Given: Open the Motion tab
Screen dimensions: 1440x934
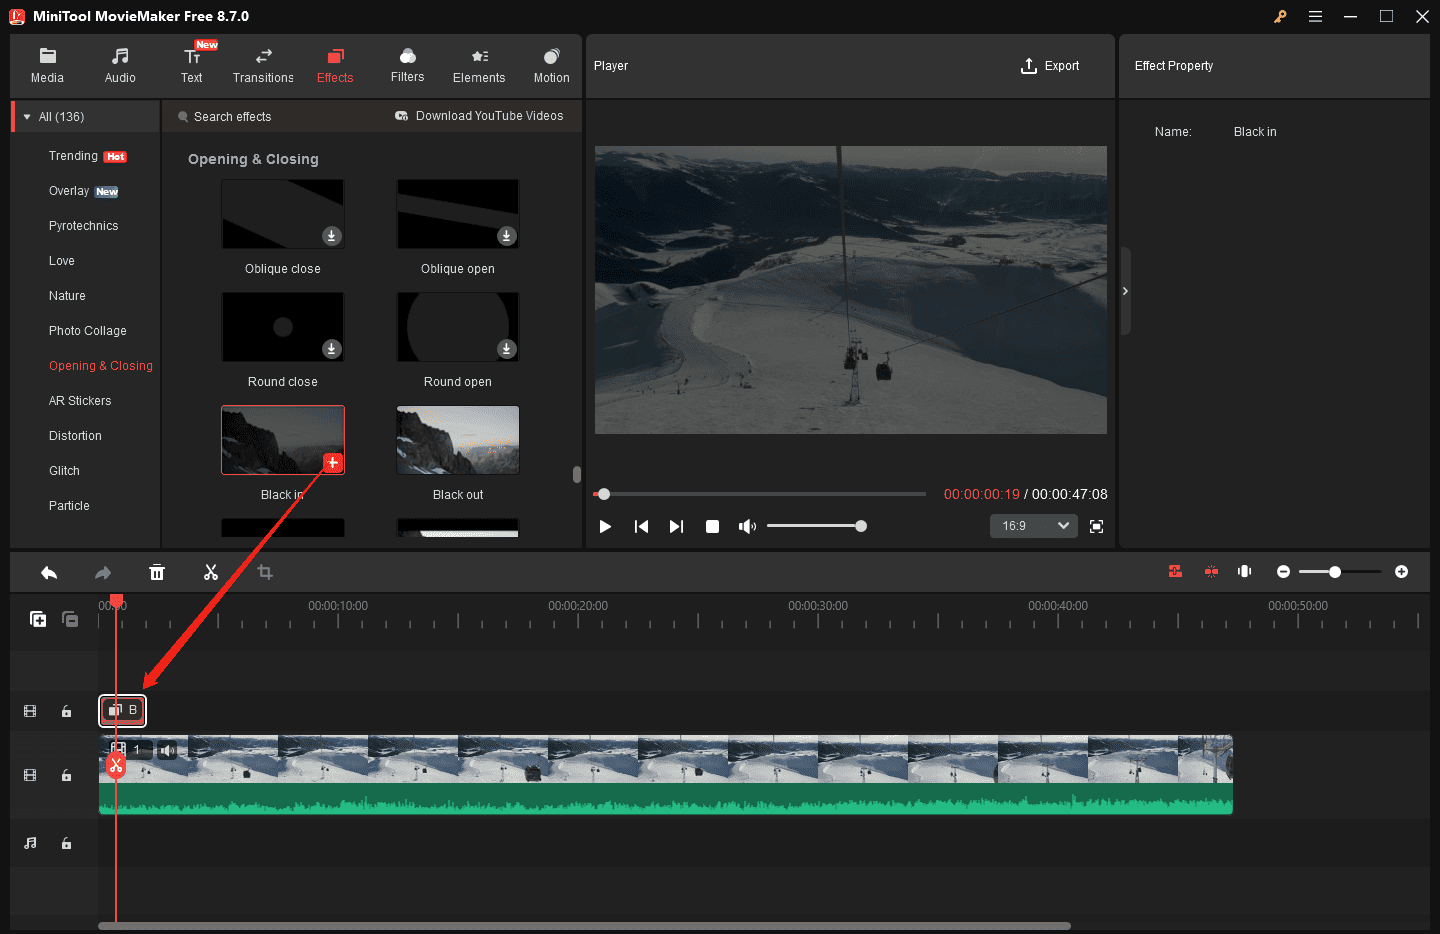Looking at the screenshot, I should tap(551, 66).
